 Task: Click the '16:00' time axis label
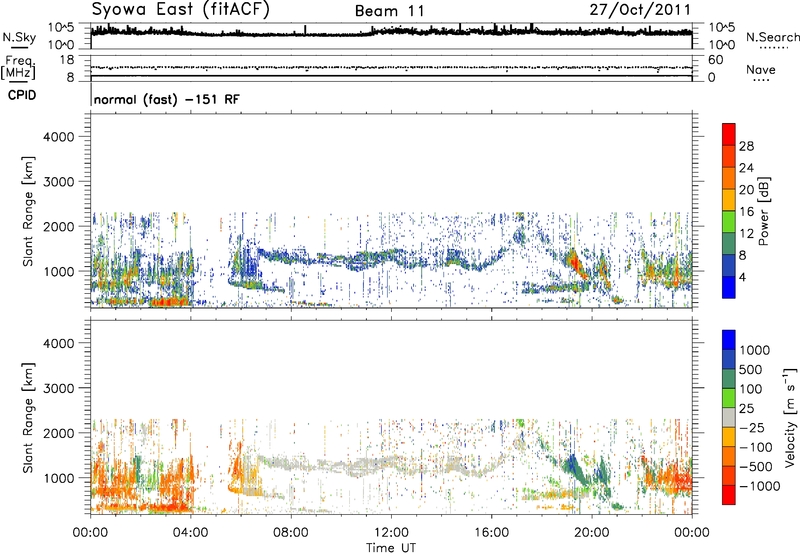(x=491, y=533)
